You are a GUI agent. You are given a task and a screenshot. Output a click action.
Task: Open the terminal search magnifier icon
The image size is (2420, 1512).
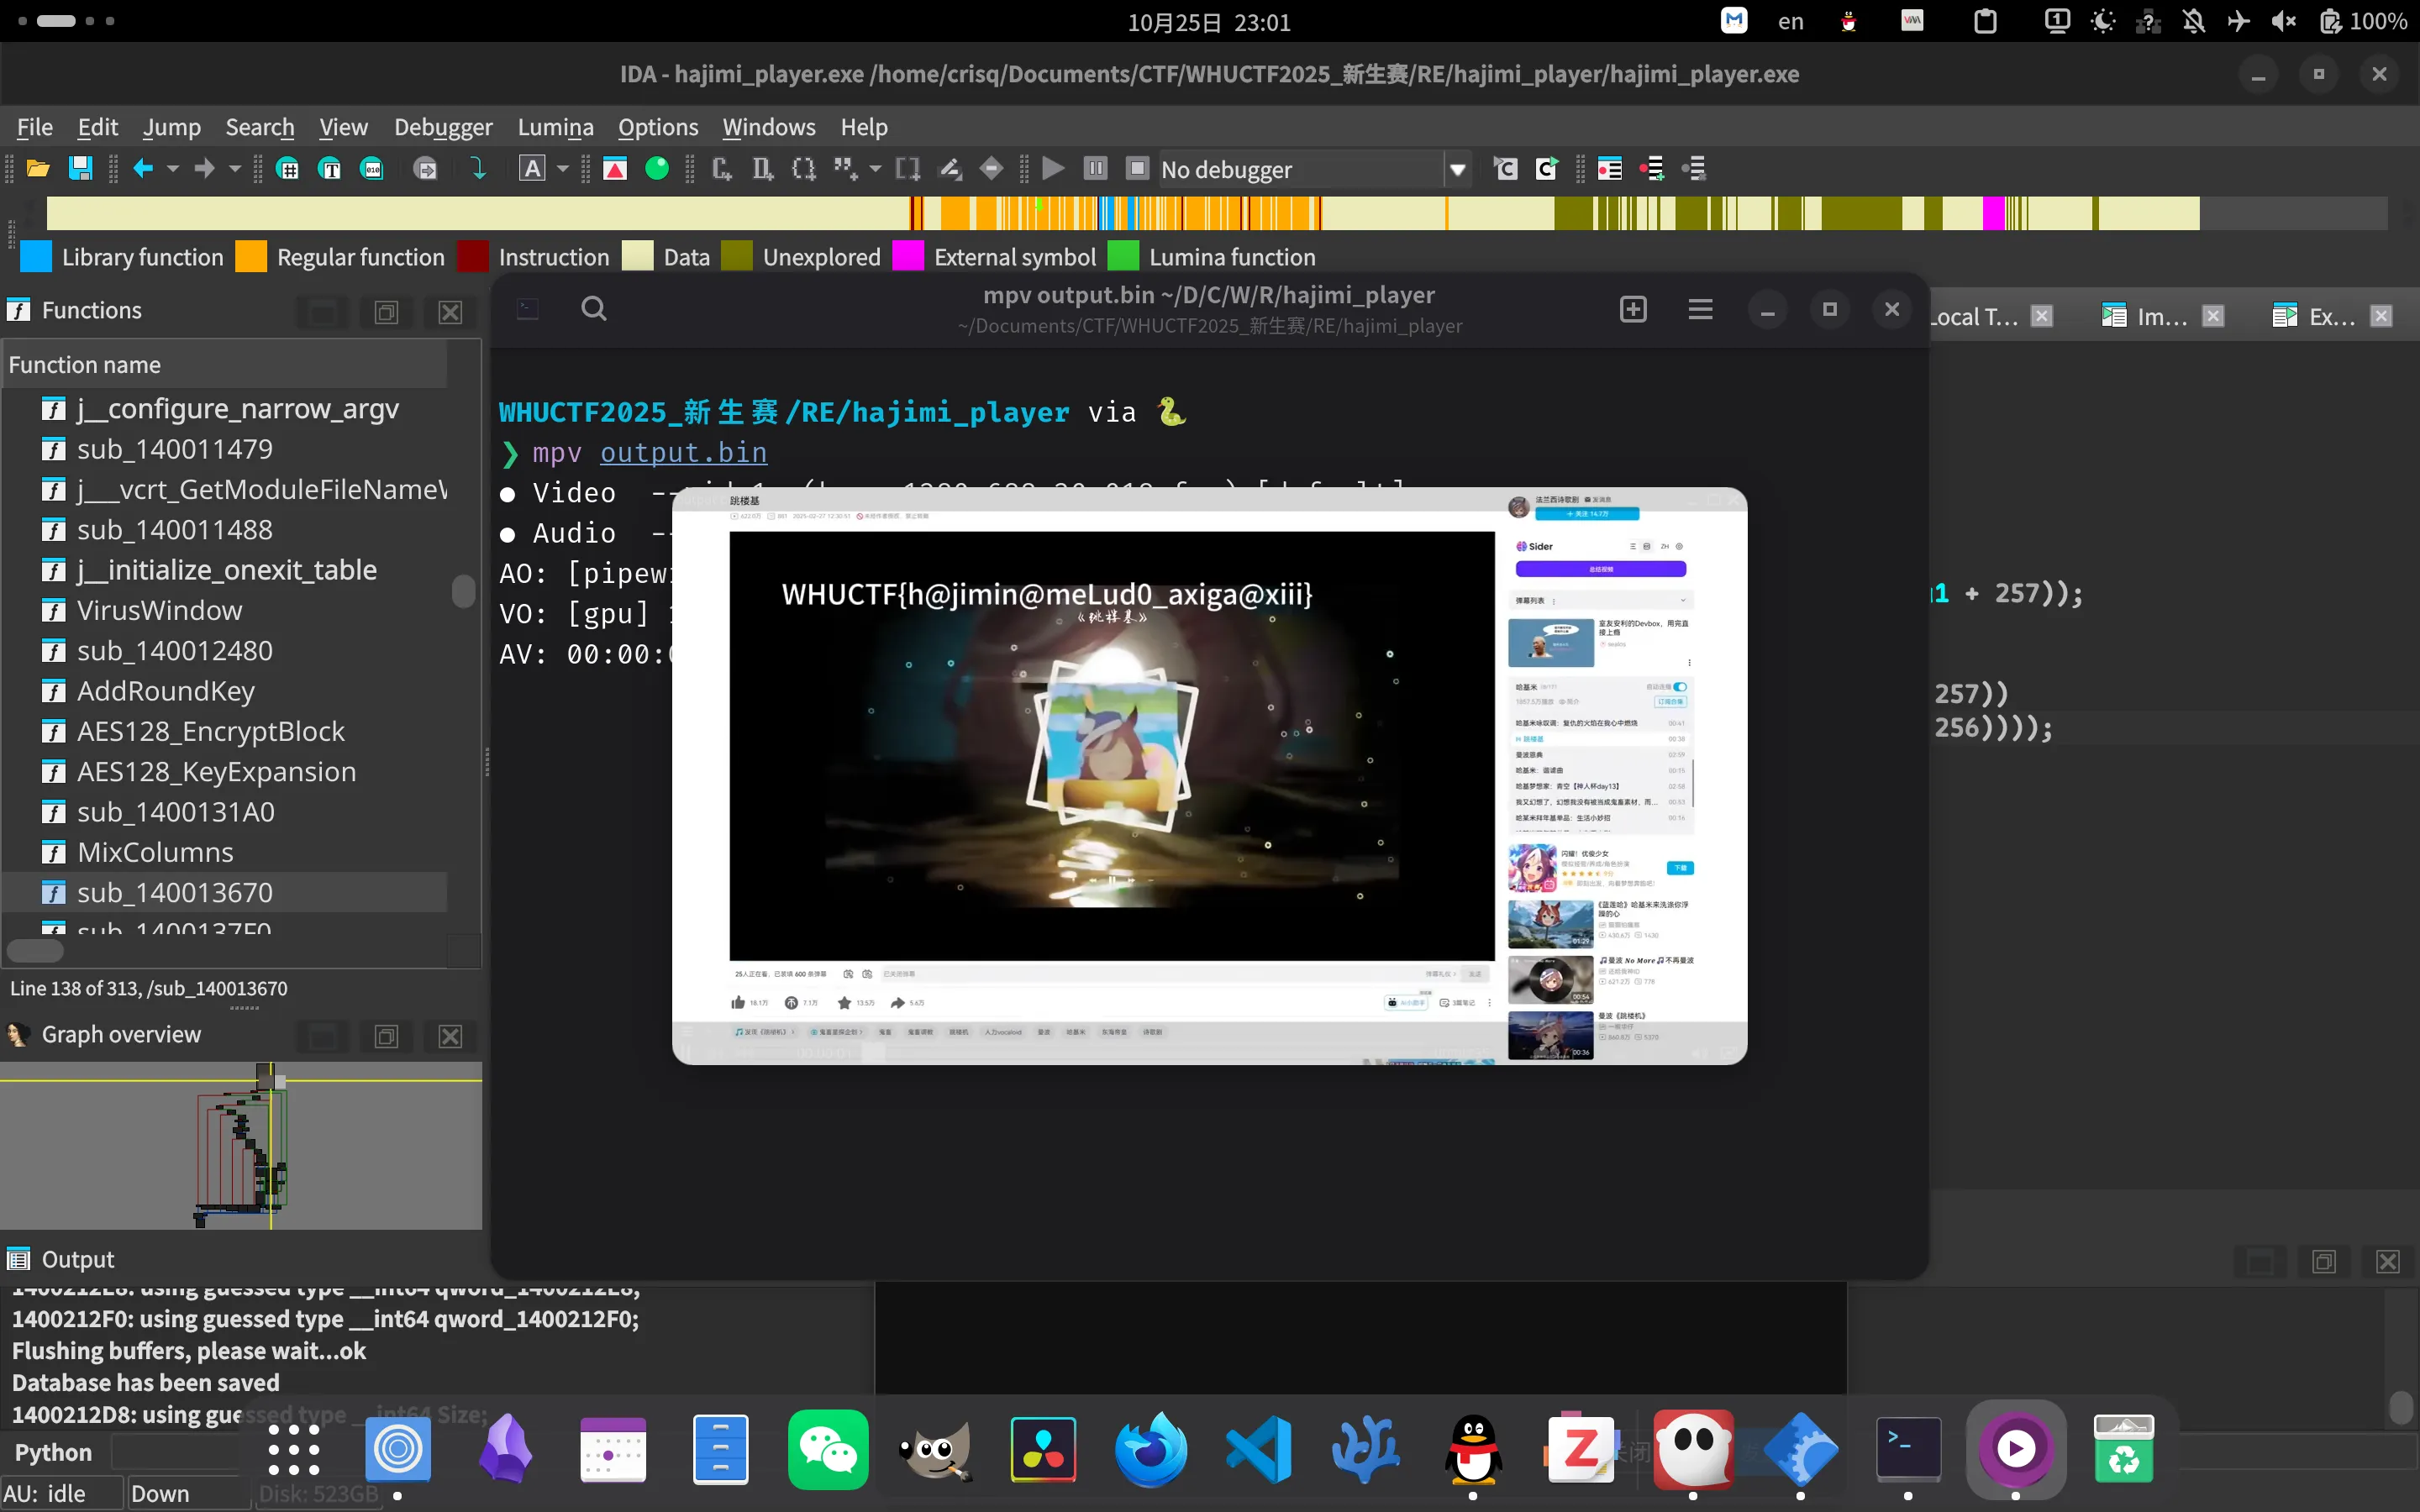tap(594, 309)
